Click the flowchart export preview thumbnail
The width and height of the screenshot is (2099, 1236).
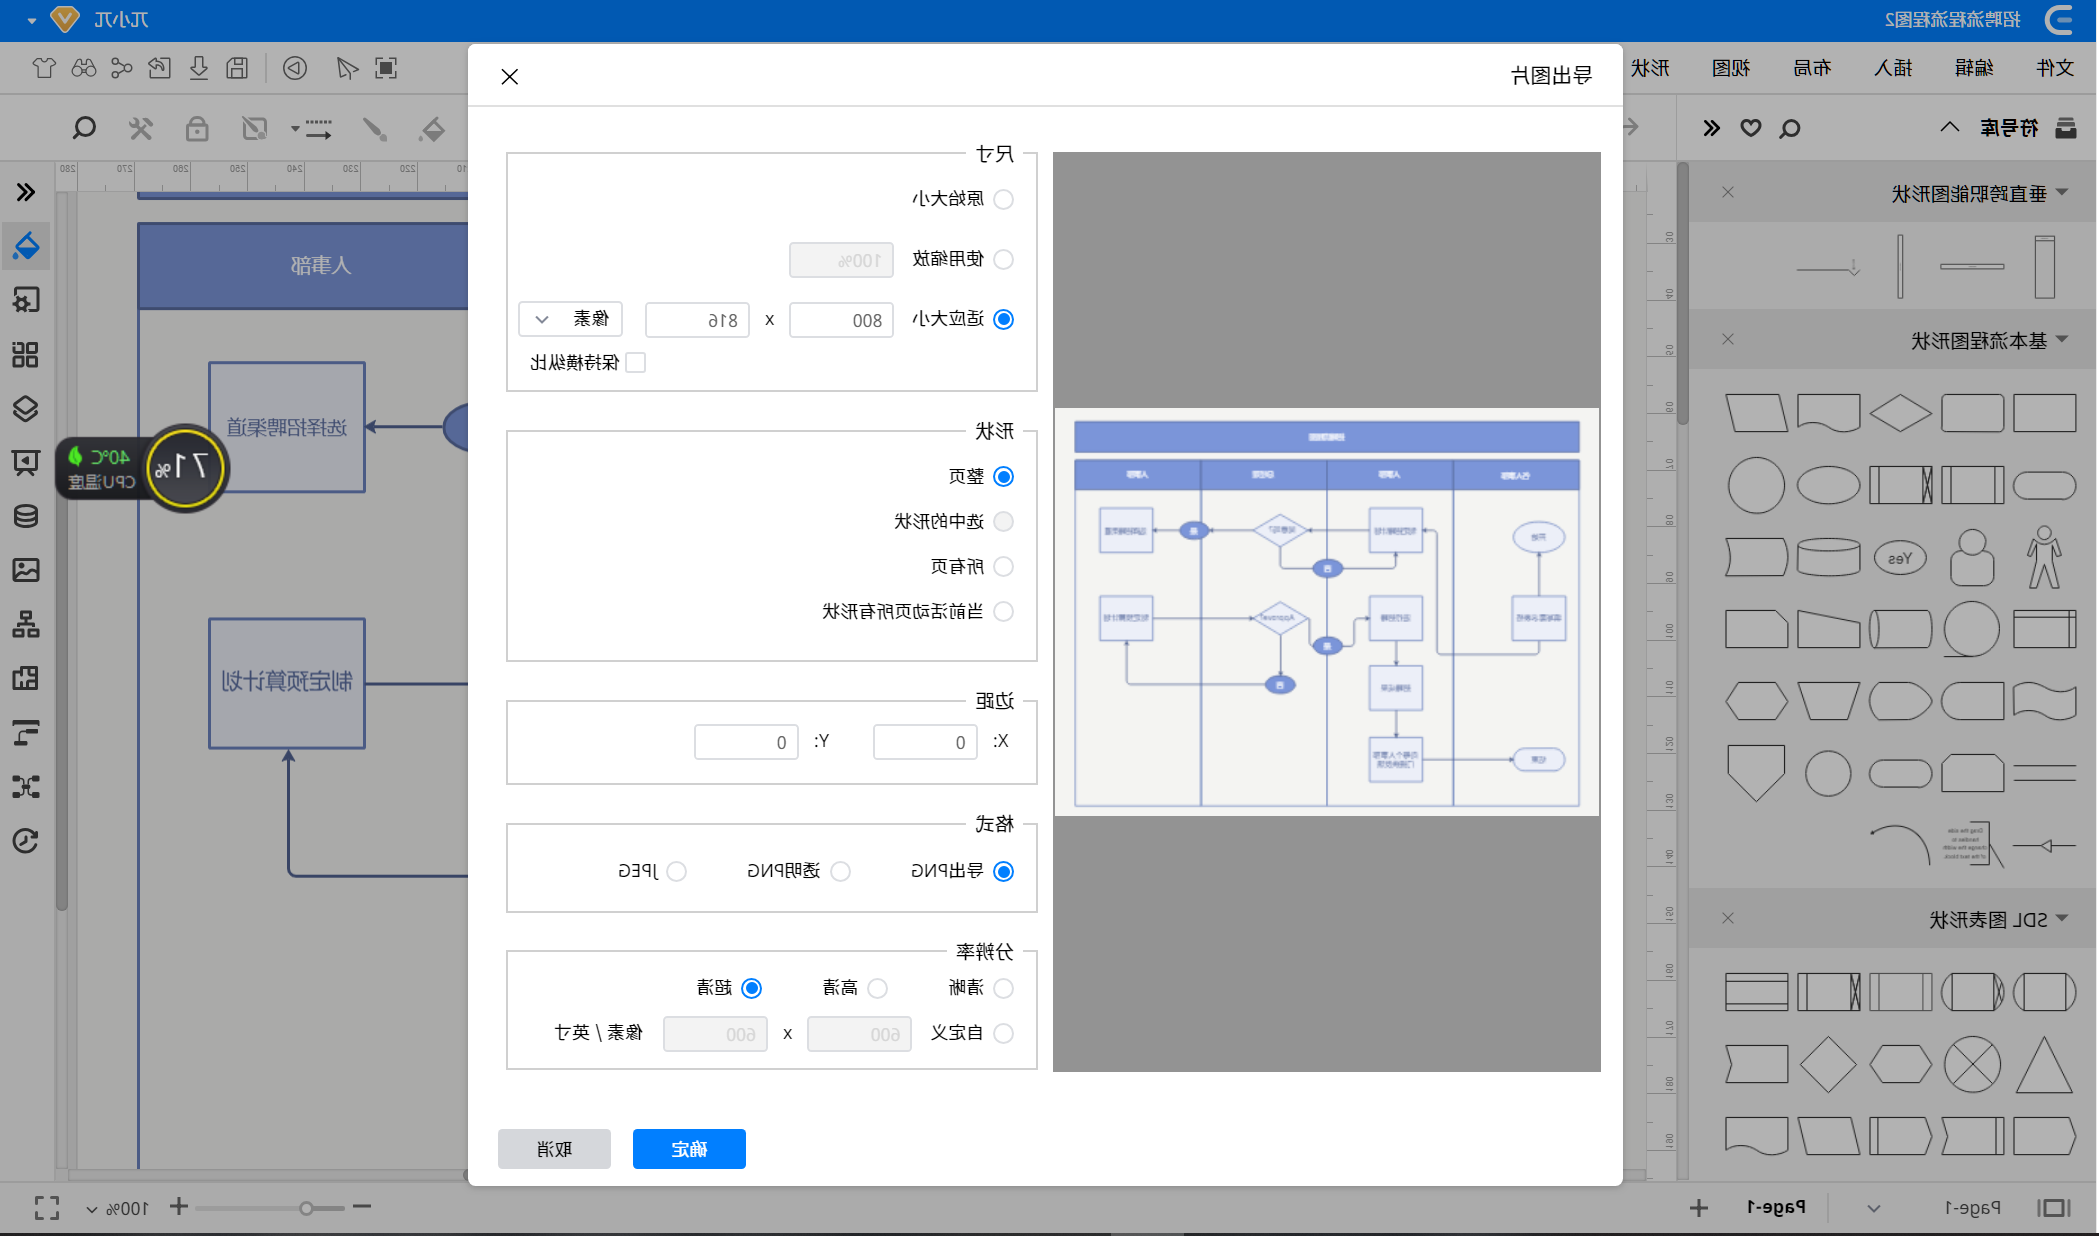pyautogui.click(x=1326, y=612)
